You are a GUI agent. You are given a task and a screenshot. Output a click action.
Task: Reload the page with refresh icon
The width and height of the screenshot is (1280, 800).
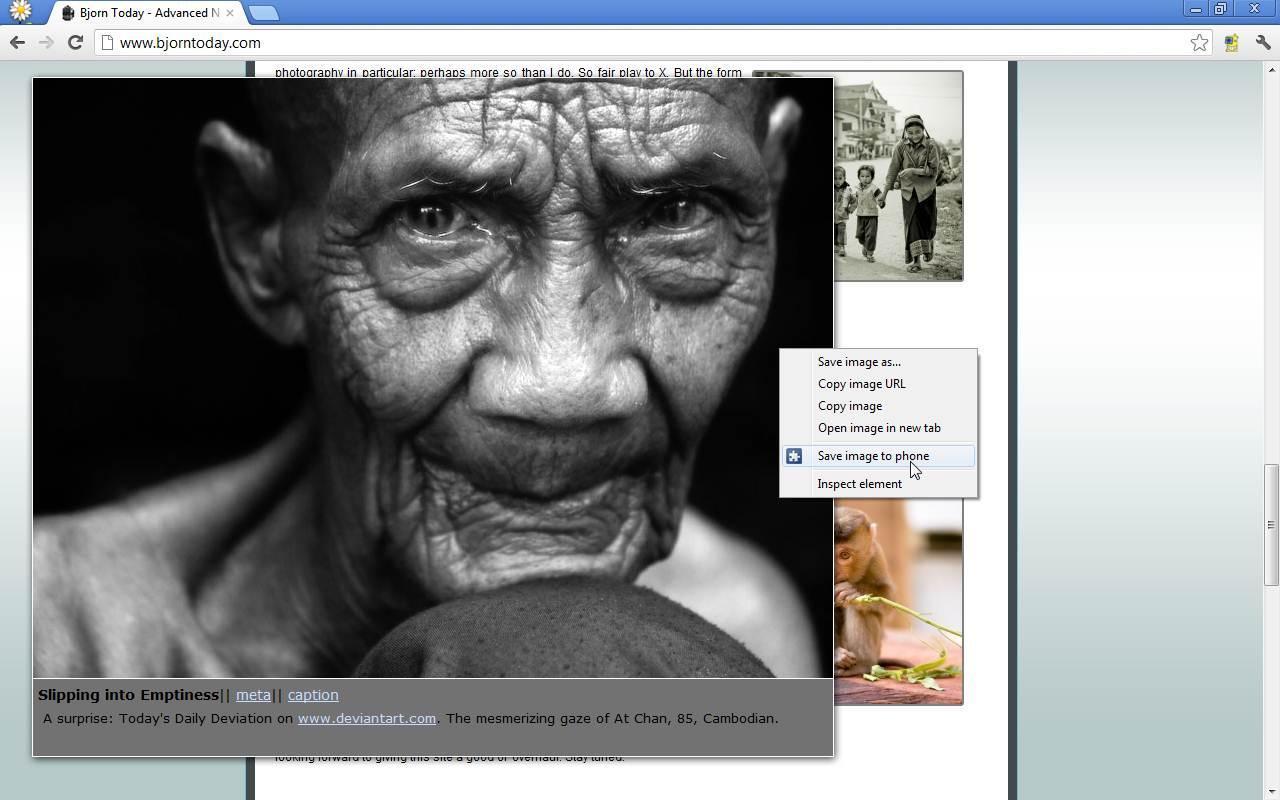pyautogui.click(x=75, y=42)
